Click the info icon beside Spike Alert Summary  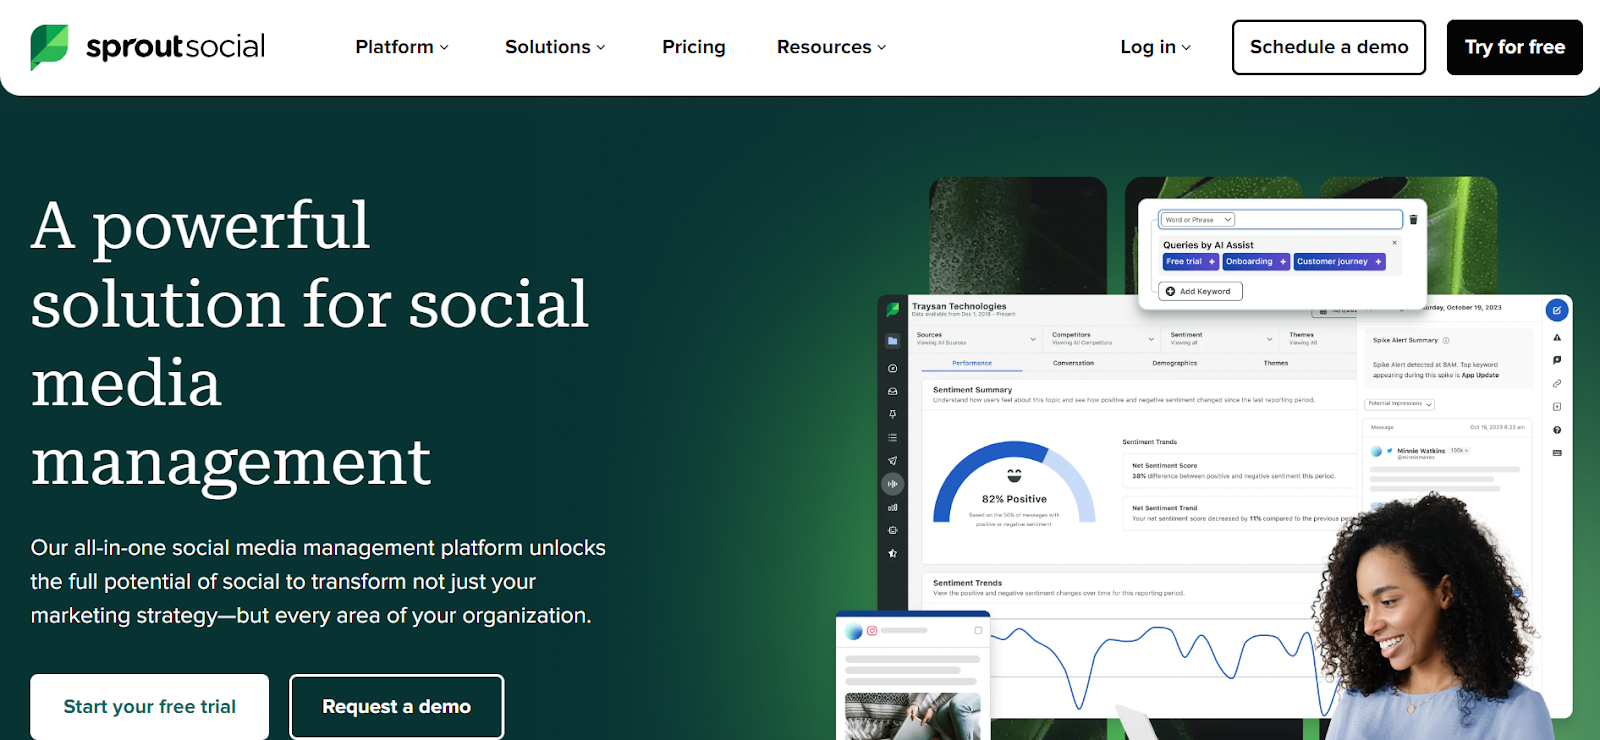coord(1446,340)
